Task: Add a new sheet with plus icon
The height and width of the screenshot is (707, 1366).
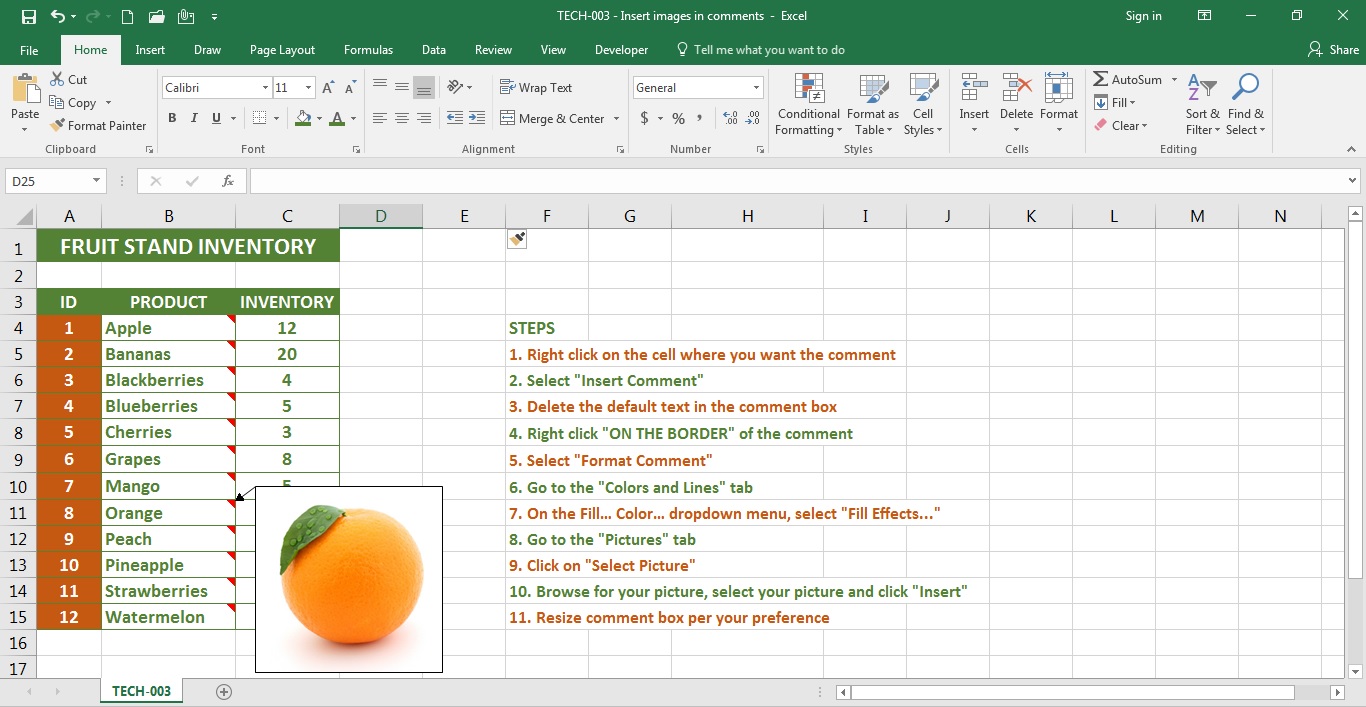Action: click(x=224, y=692)
